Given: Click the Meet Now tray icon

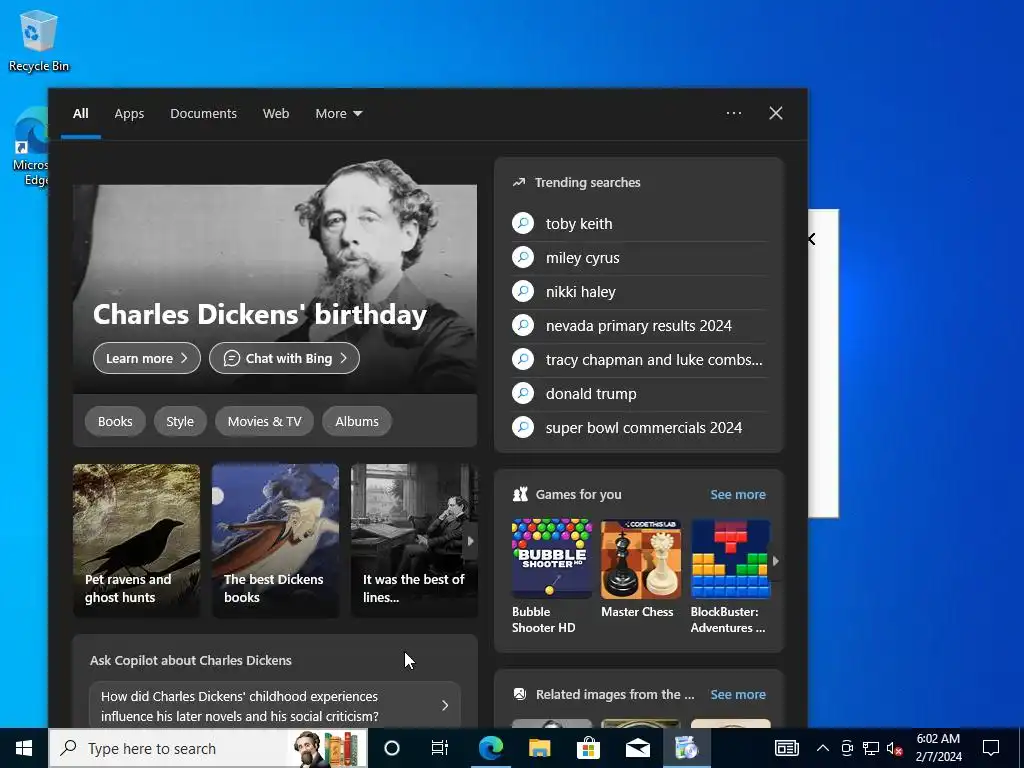Looking at the screenshot, I should [x=847, y=748].
